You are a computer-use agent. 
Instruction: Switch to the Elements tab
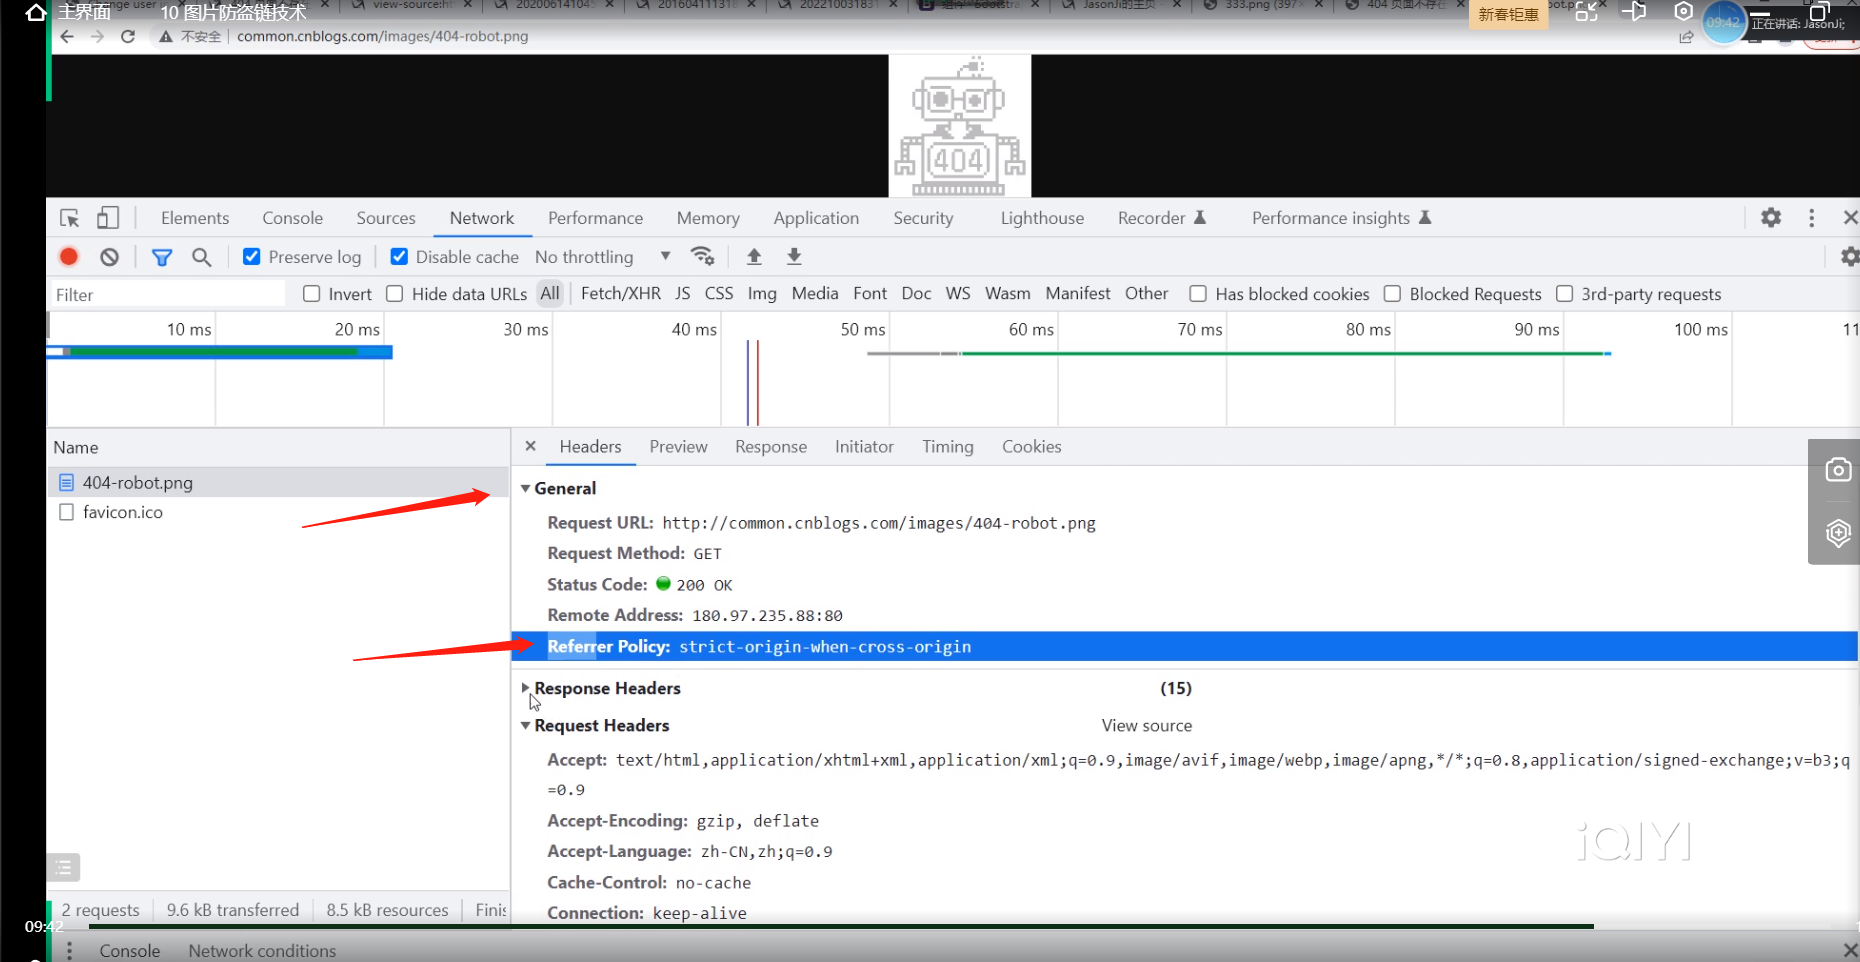[x=195, y=218]
